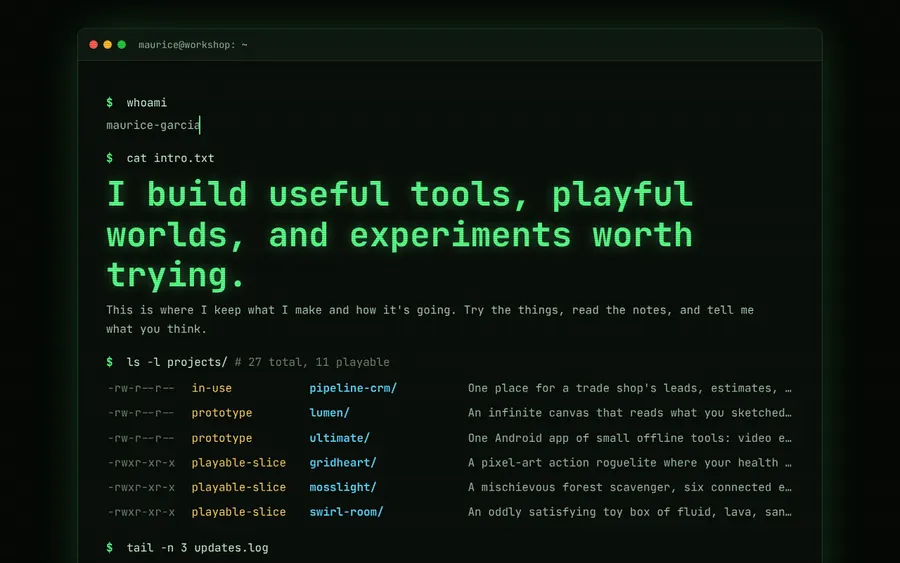
Task: Click the 'I build useful tools' headline
Action: click(x=400, y=234)
